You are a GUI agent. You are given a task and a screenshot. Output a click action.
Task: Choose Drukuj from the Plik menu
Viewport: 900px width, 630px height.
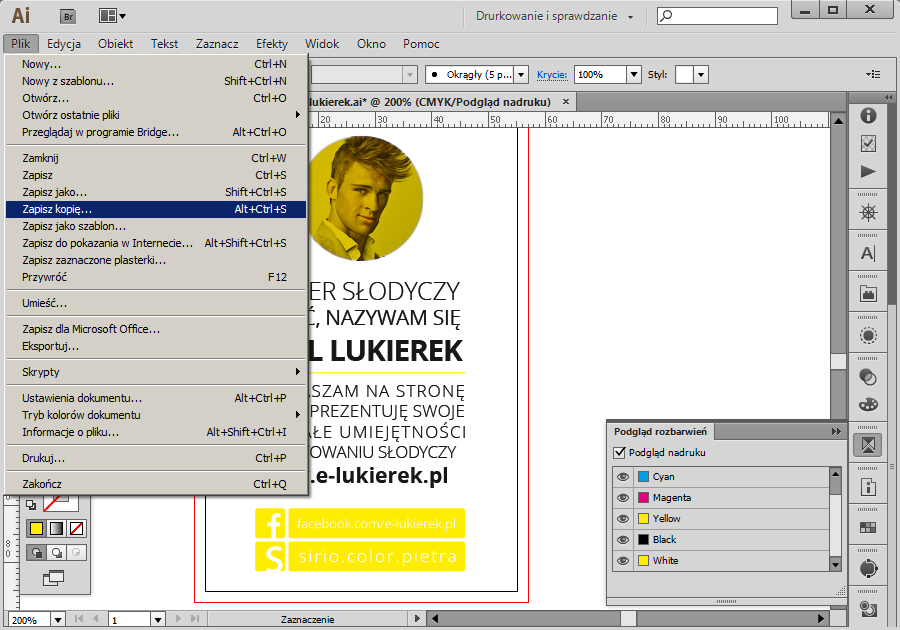coord(155,458)
